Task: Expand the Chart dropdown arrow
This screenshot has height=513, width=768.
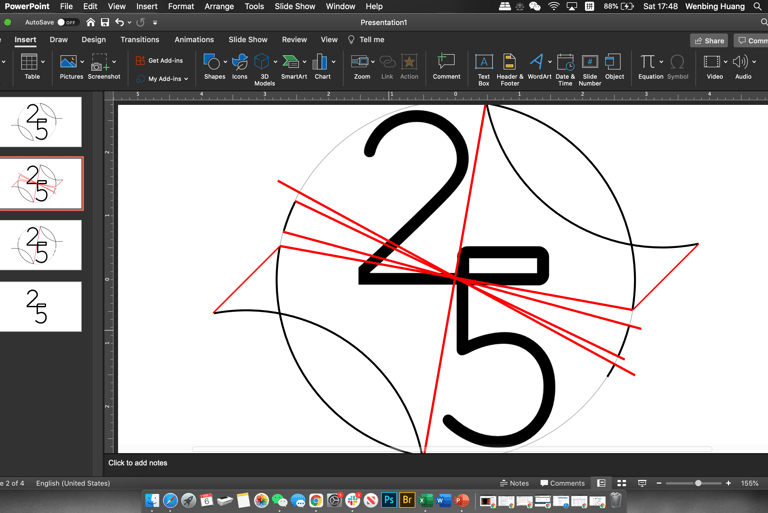Action: coord(334,62)
